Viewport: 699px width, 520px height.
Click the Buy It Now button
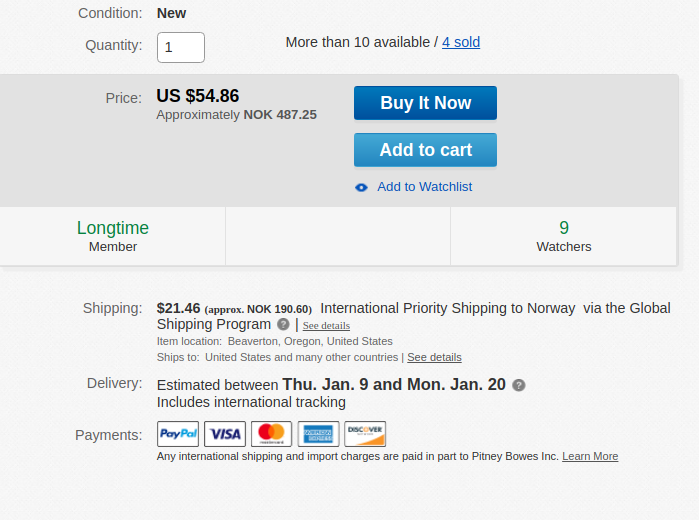(425, 103)
